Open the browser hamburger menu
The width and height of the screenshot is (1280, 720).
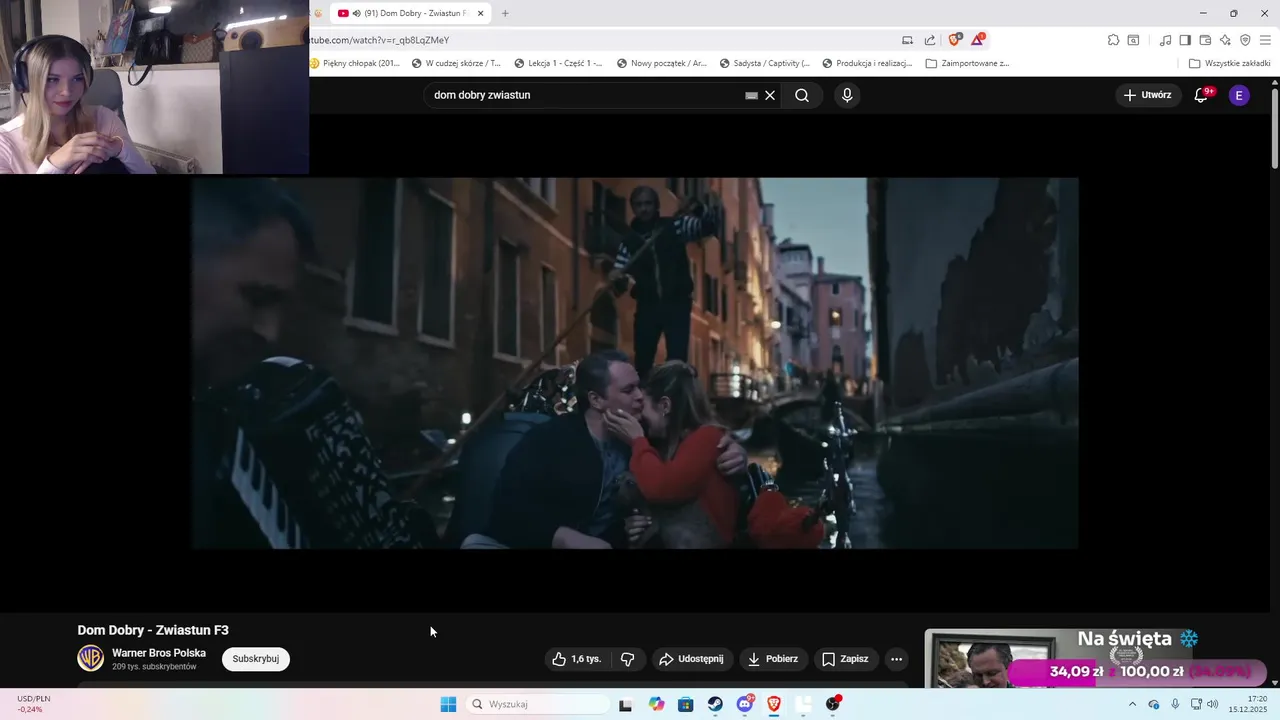tap(1265, 40)
